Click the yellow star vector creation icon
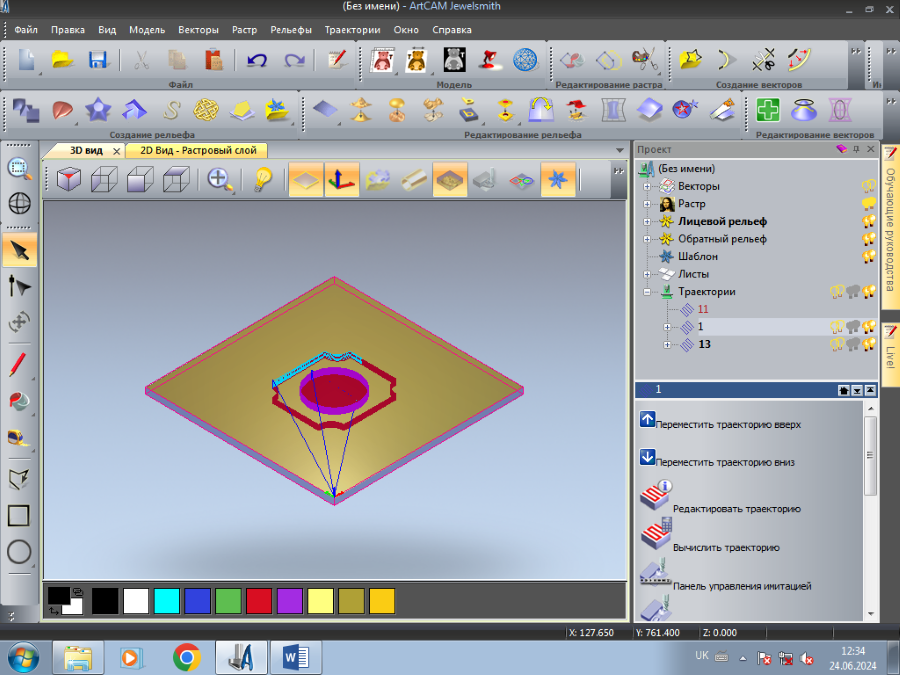This screenshot has height=675, width=900. pyautogui.click(x=689, y=60)
